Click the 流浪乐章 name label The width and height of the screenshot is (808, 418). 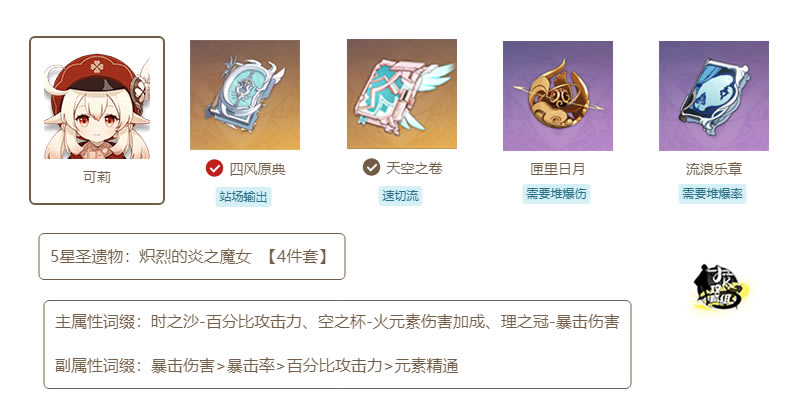click(x=714, y=169)
